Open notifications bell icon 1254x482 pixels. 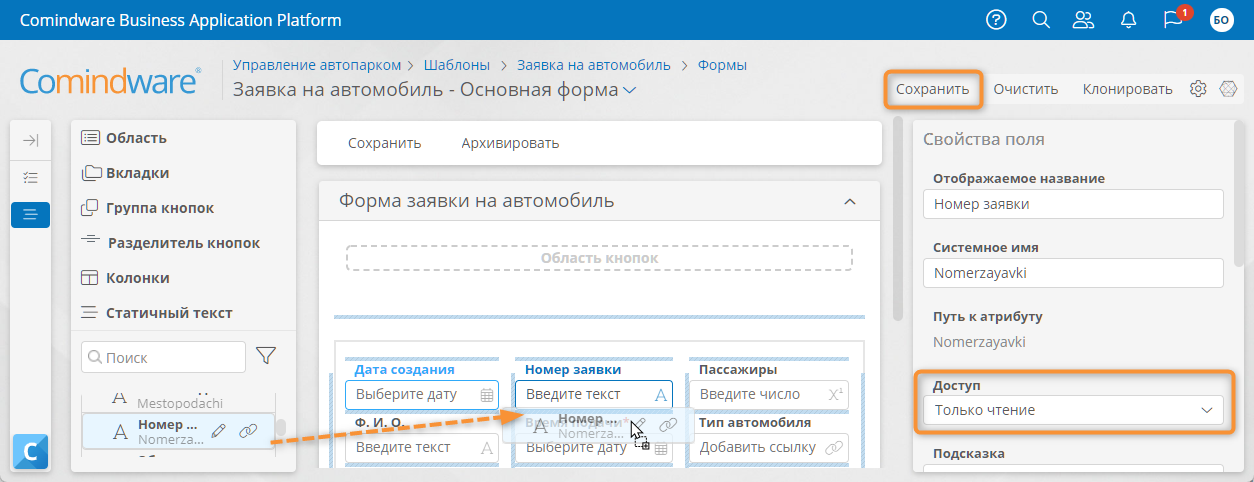[1129, 20]
